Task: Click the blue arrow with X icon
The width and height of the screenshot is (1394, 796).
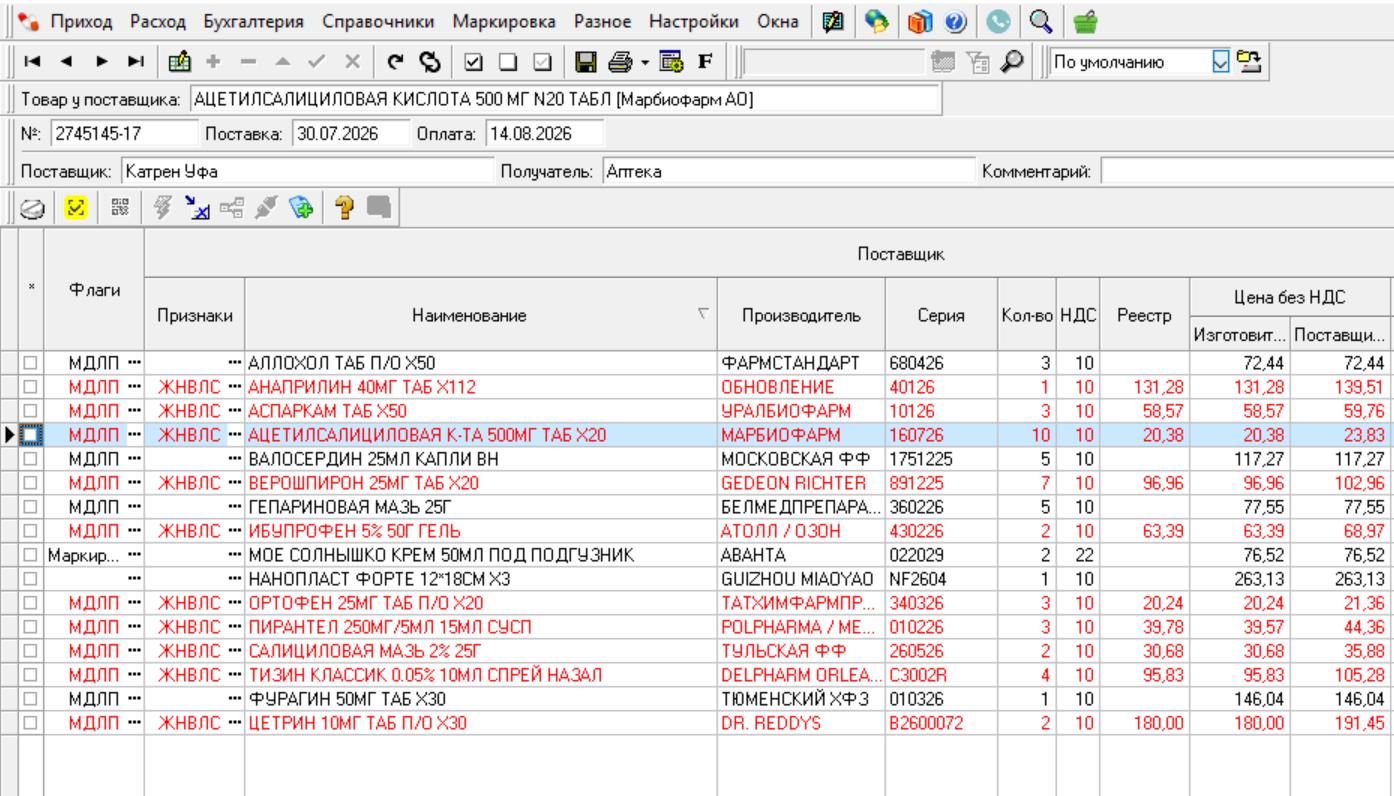Action: tap(197, 208)
